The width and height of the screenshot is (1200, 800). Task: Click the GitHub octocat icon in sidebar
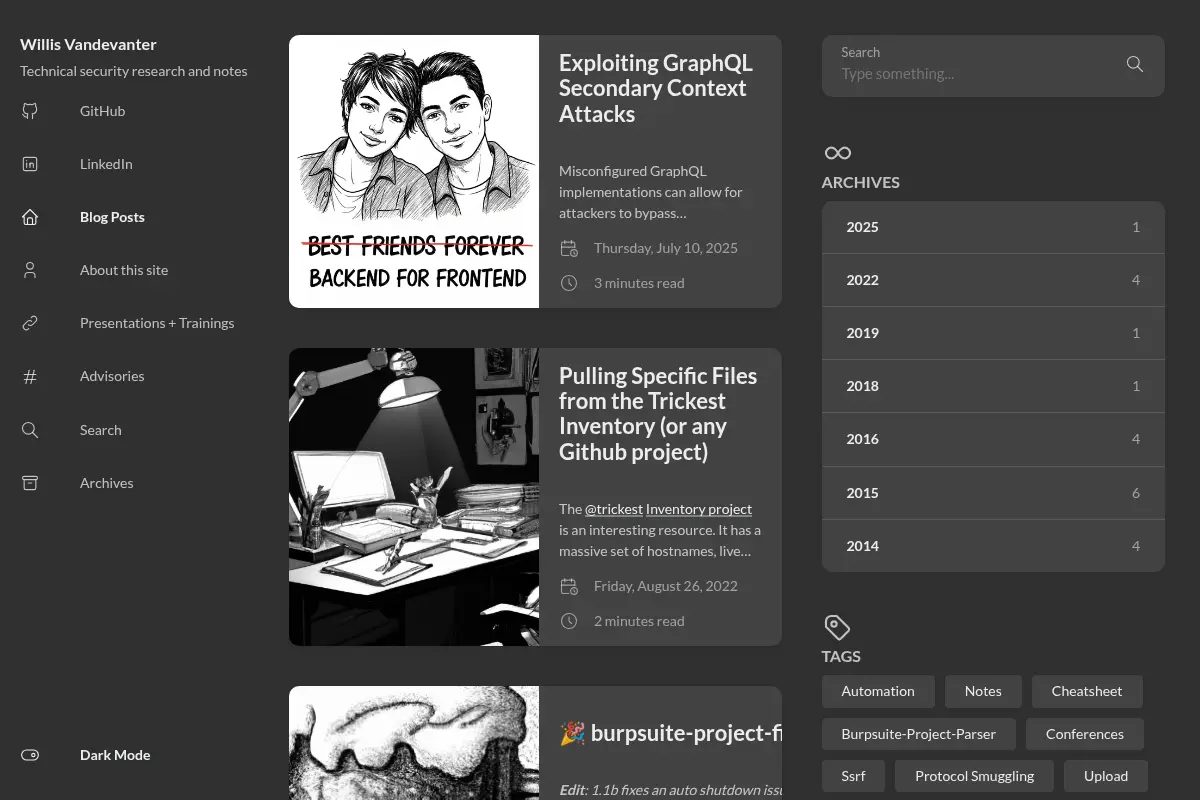(x=30, y=111)
